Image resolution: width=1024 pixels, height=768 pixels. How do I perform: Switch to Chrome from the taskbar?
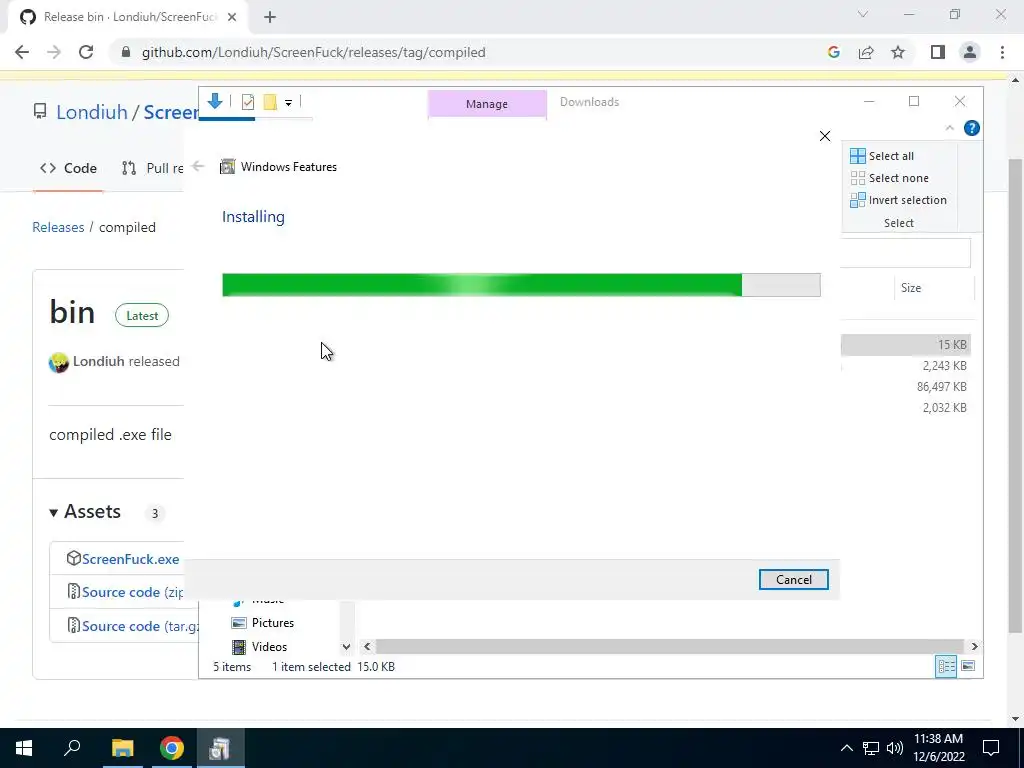(172, 748)
